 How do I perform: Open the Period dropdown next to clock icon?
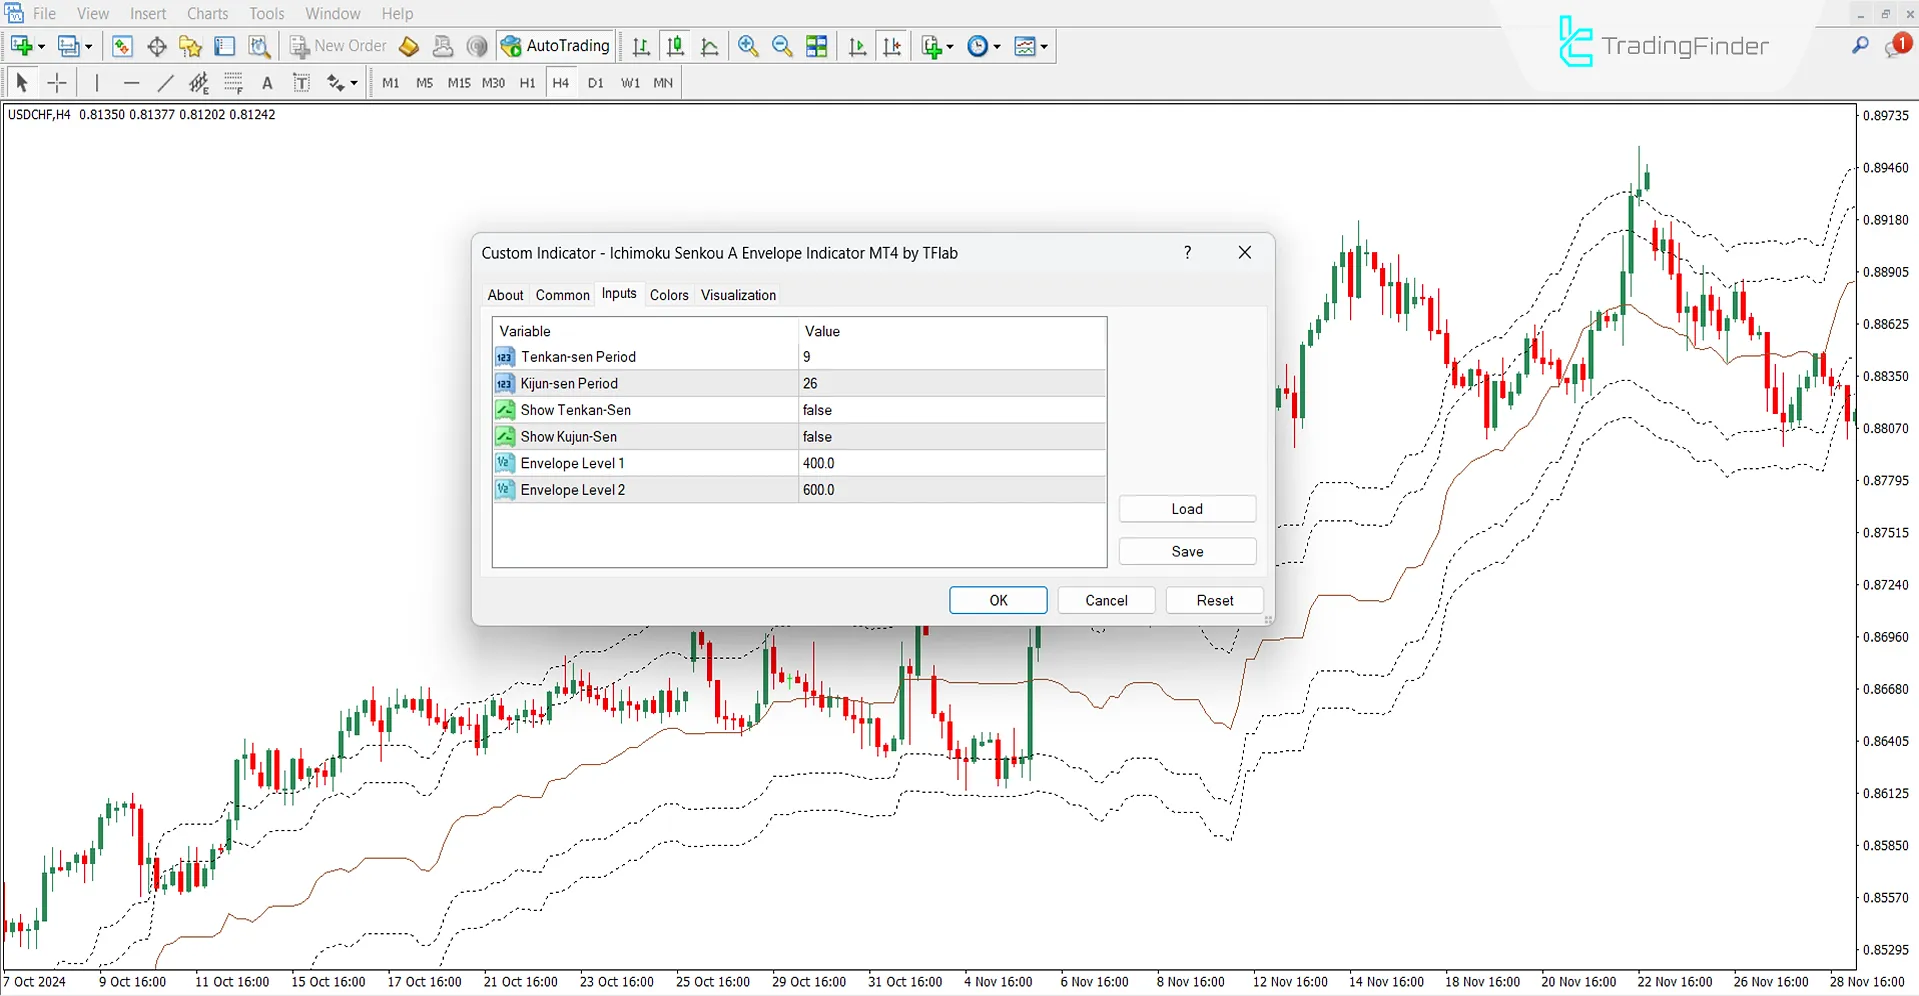pos(997,46)
